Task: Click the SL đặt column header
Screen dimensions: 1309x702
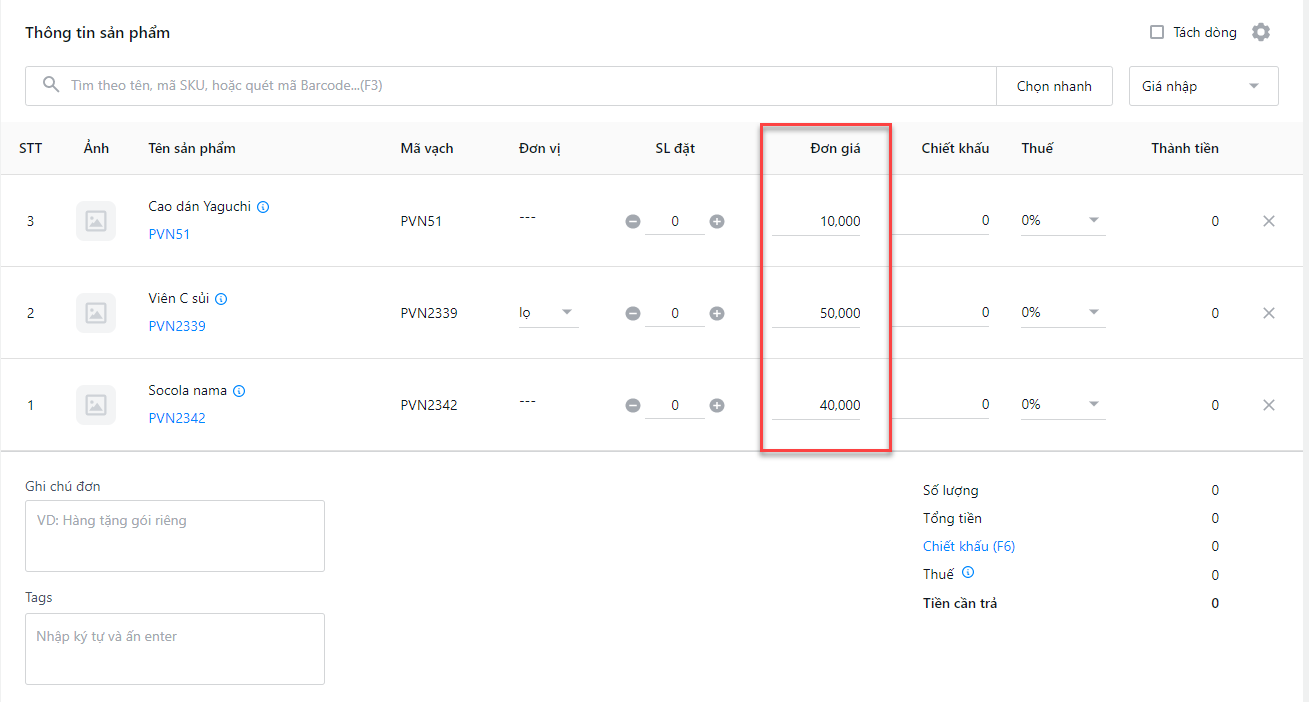Action: [675, 148]
